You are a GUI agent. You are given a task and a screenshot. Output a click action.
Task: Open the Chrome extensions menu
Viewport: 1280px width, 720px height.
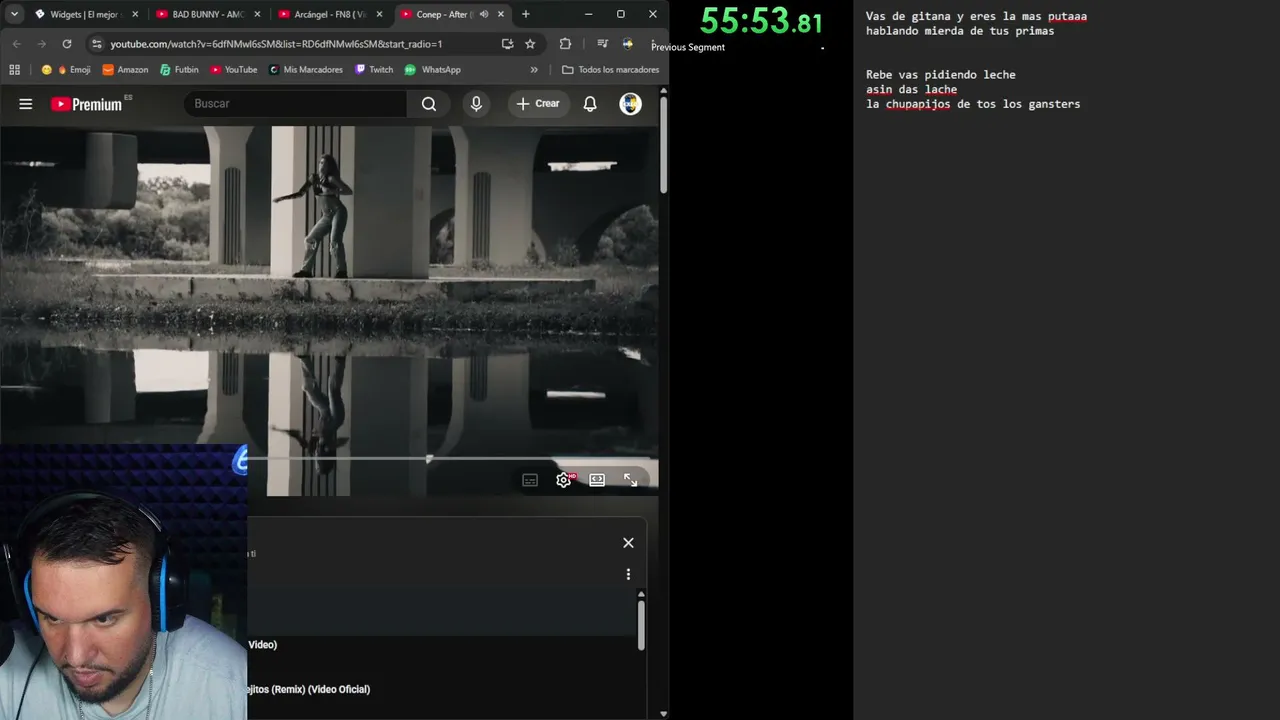coord(565,44)
